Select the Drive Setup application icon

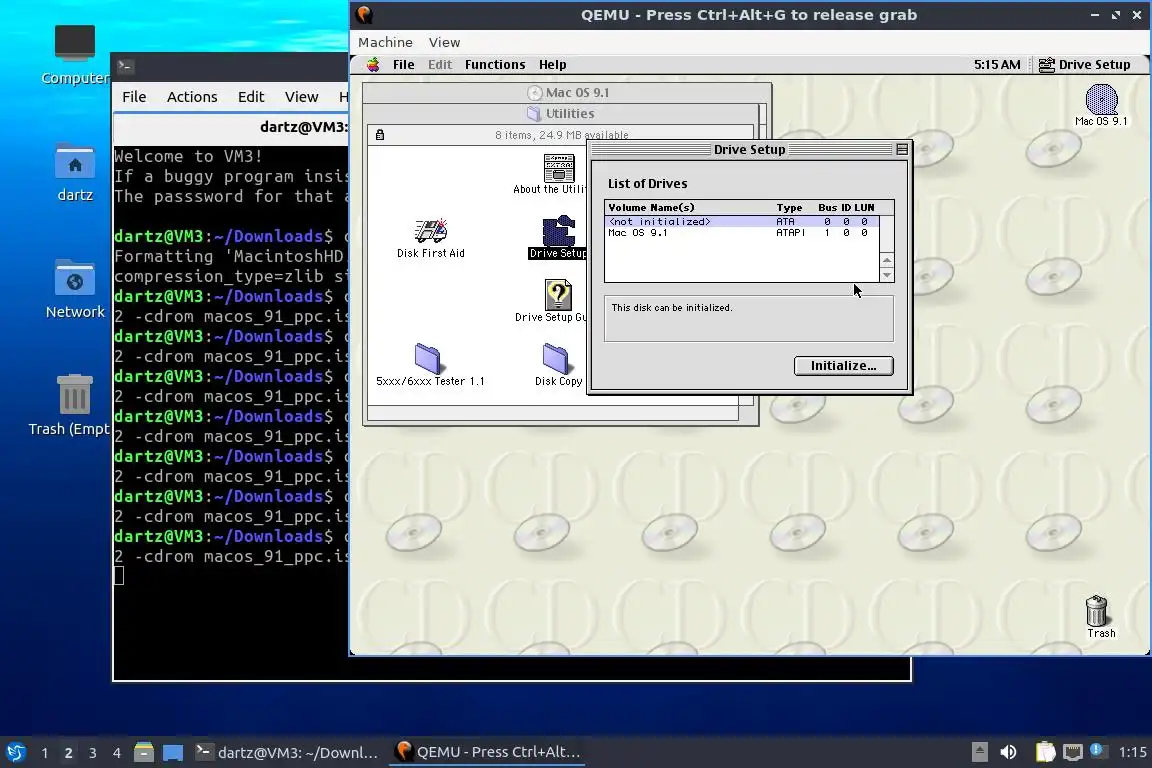point(558,231)
